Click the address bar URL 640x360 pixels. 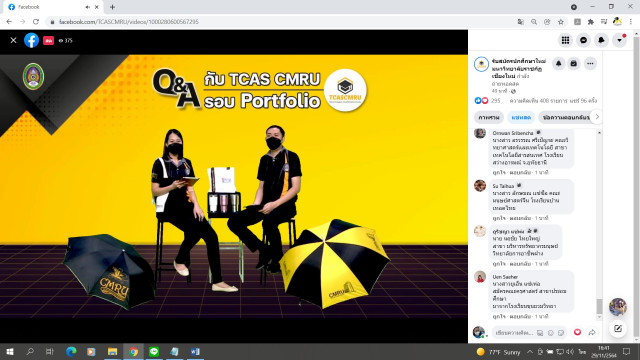click(x=129, y=22)
